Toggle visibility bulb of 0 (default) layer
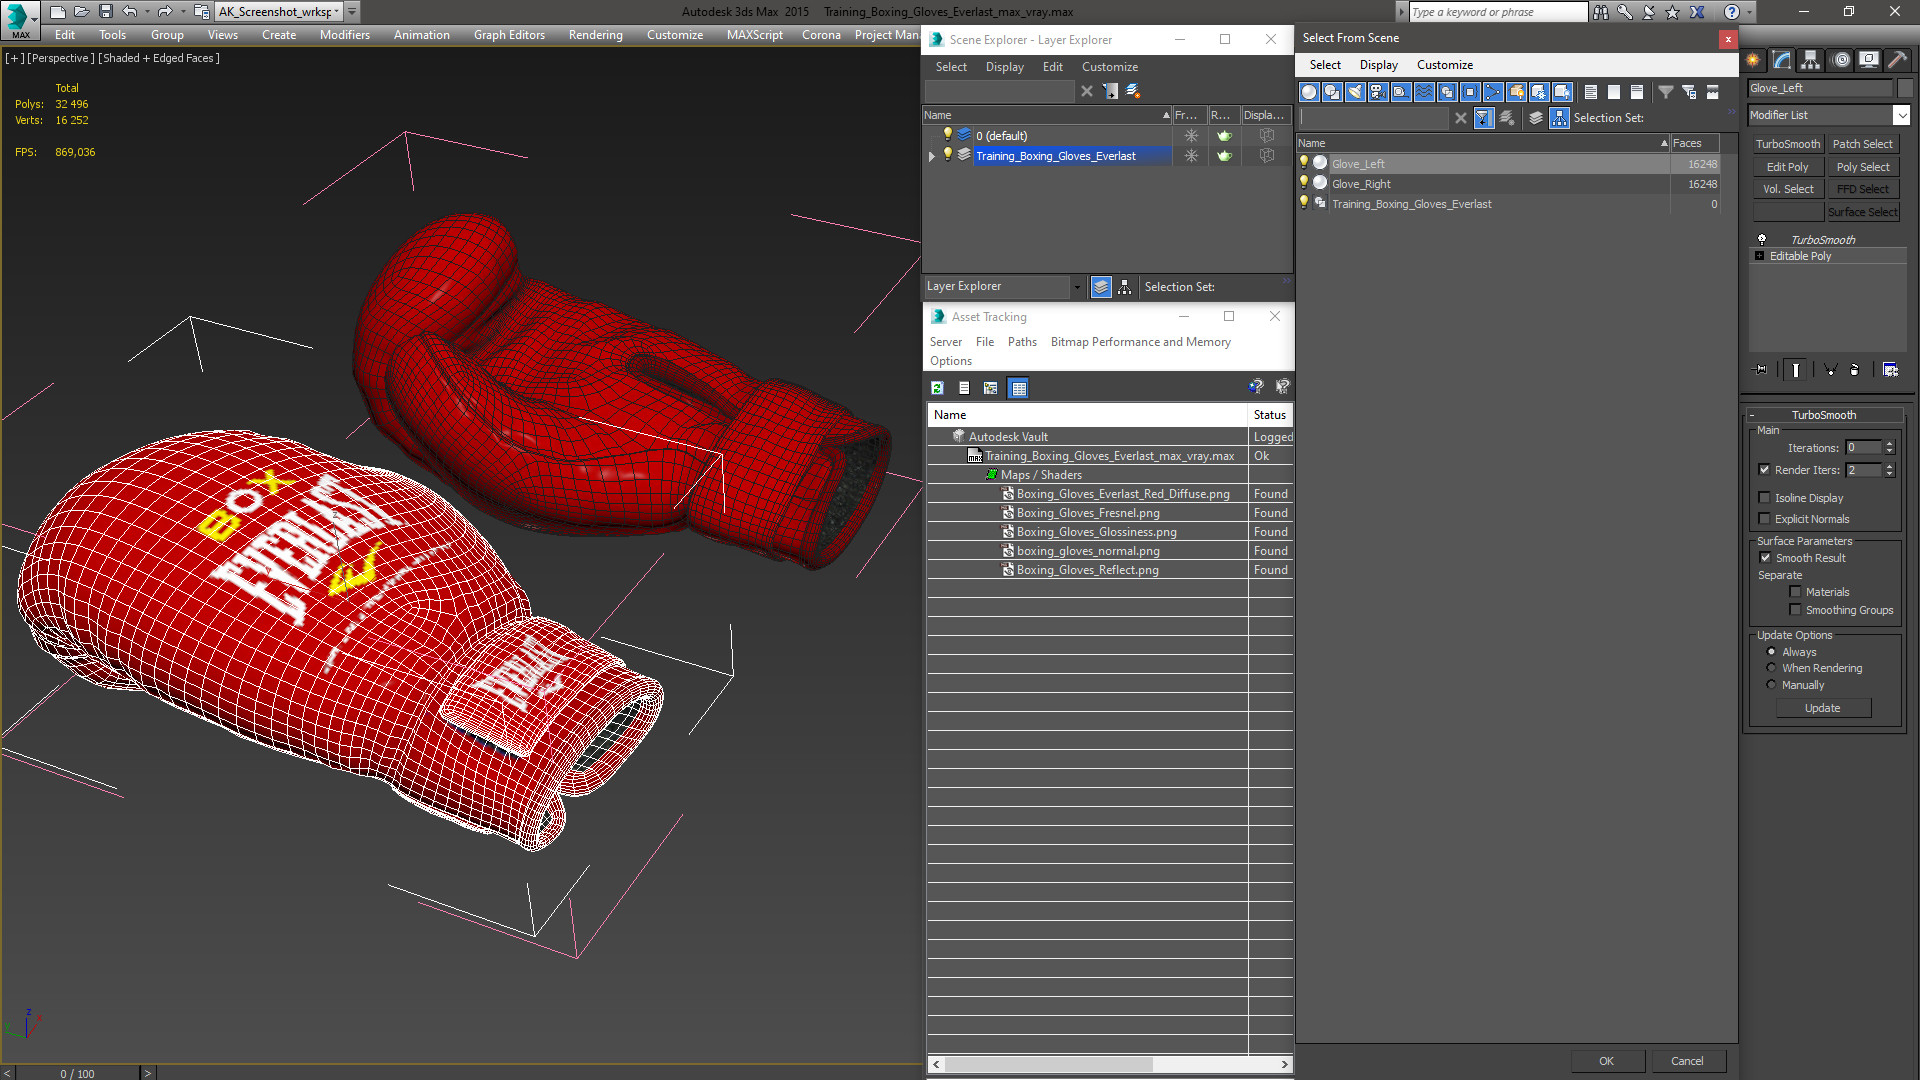 (x=948, y=135)
